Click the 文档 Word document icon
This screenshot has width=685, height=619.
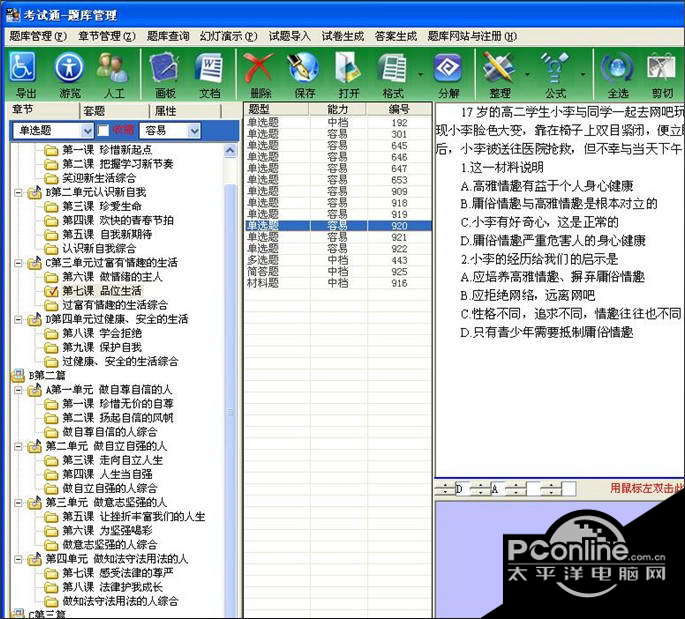pyautogui.click(x=209, y=74)
